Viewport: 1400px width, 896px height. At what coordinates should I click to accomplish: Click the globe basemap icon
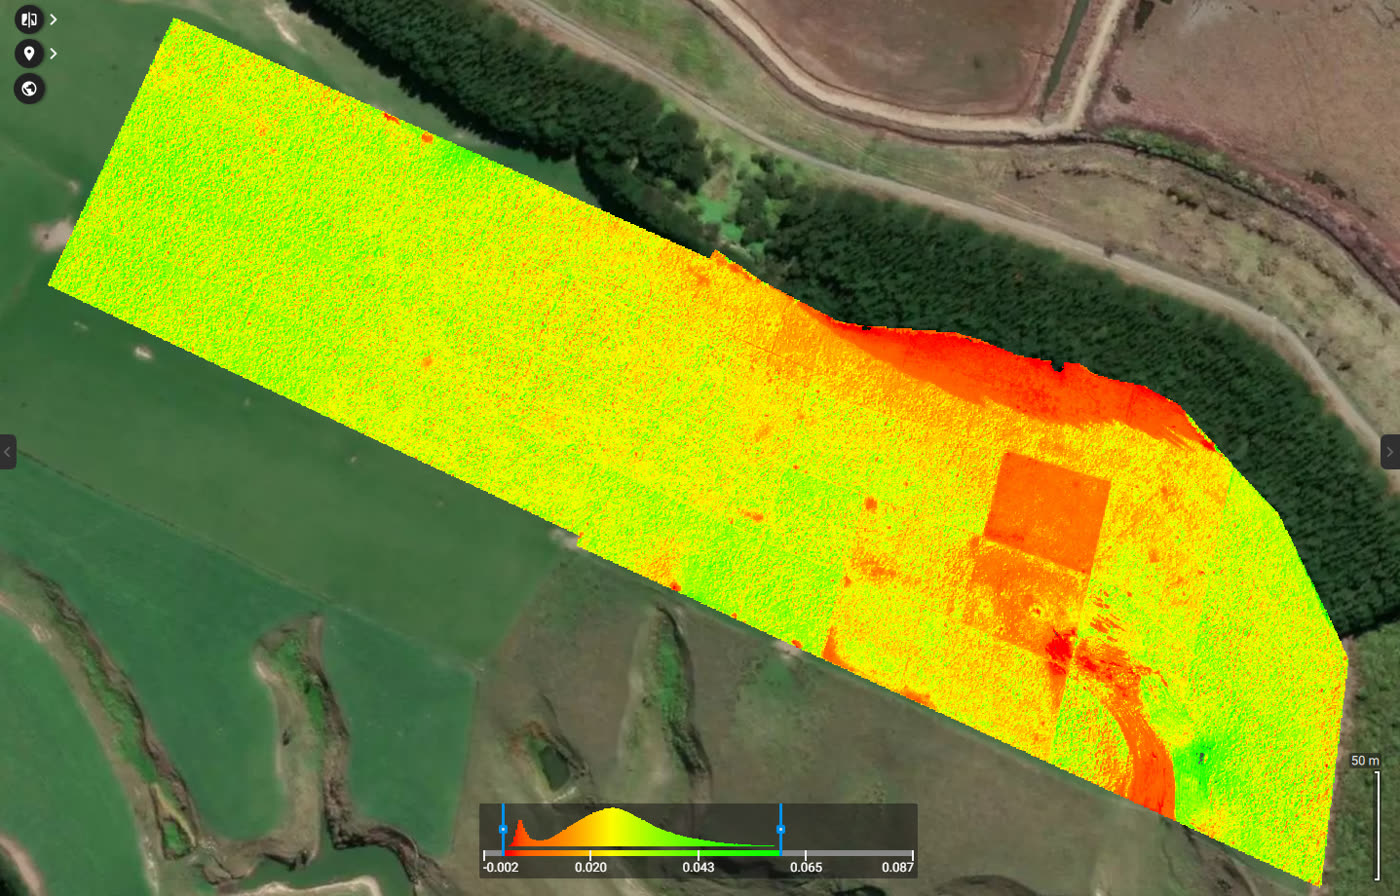29,88
